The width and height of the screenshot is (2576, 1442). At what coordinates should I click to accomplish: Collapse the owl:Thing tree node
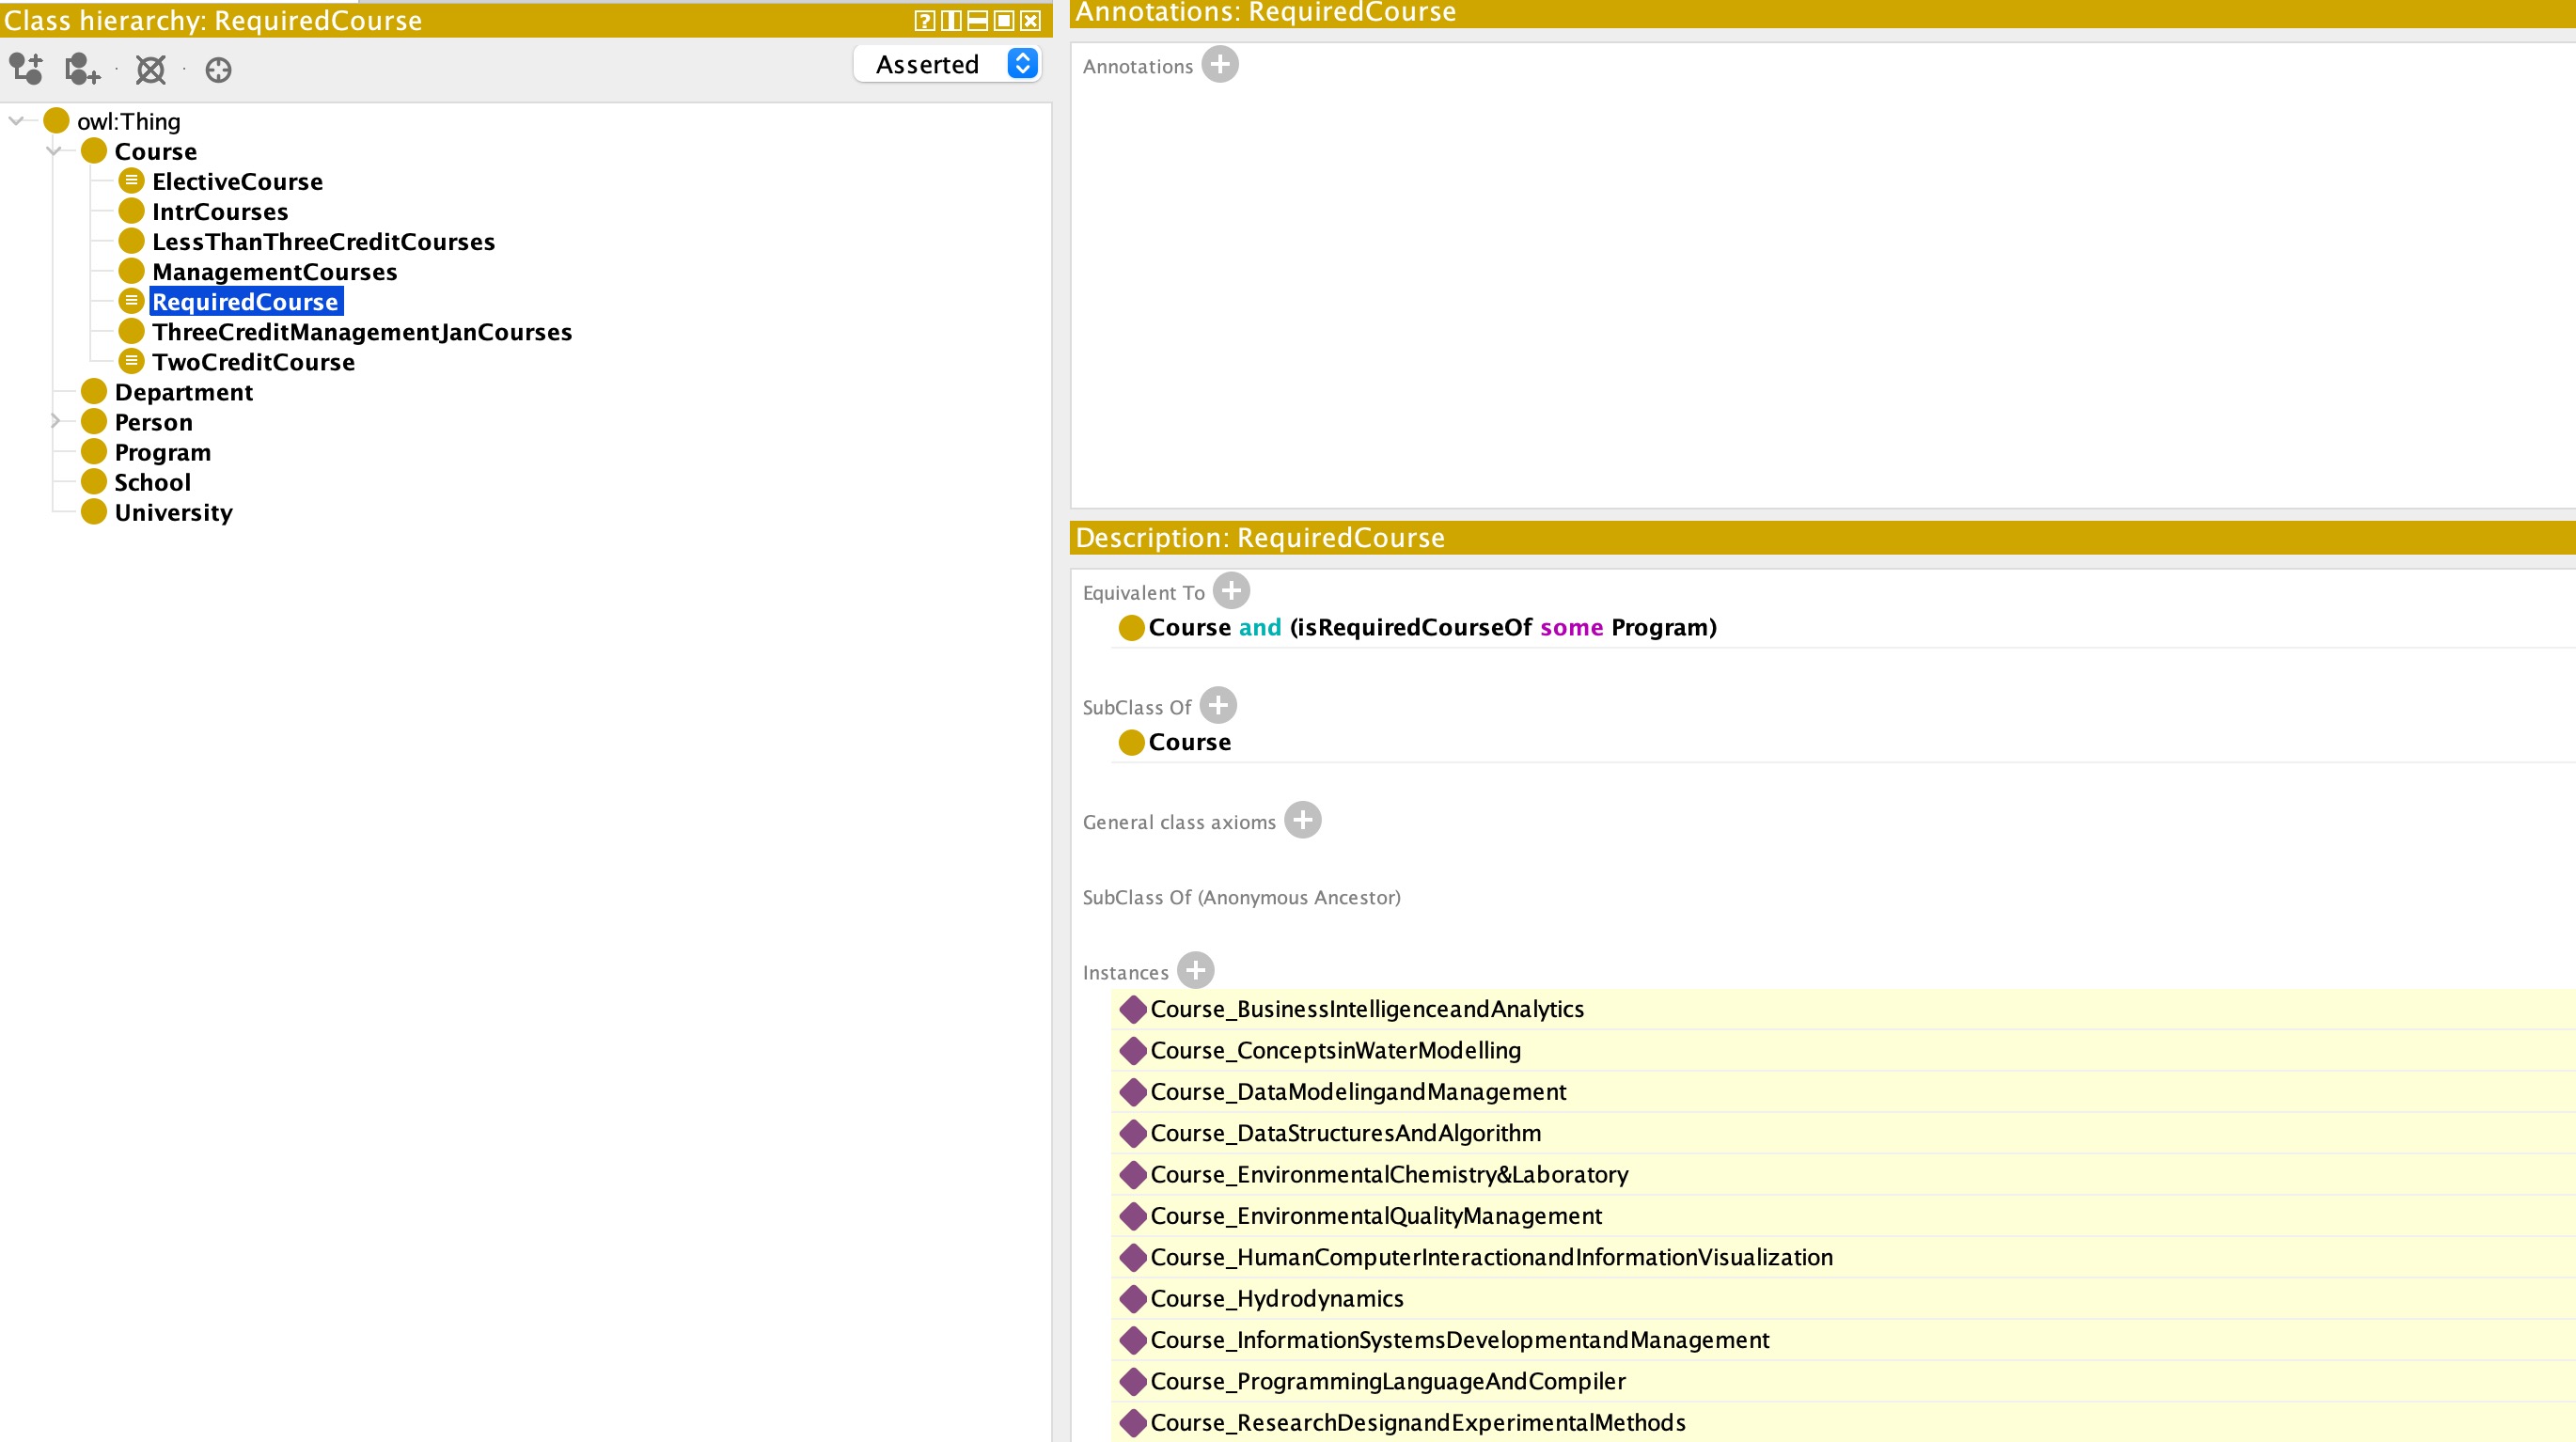click(x=16, y=121)
